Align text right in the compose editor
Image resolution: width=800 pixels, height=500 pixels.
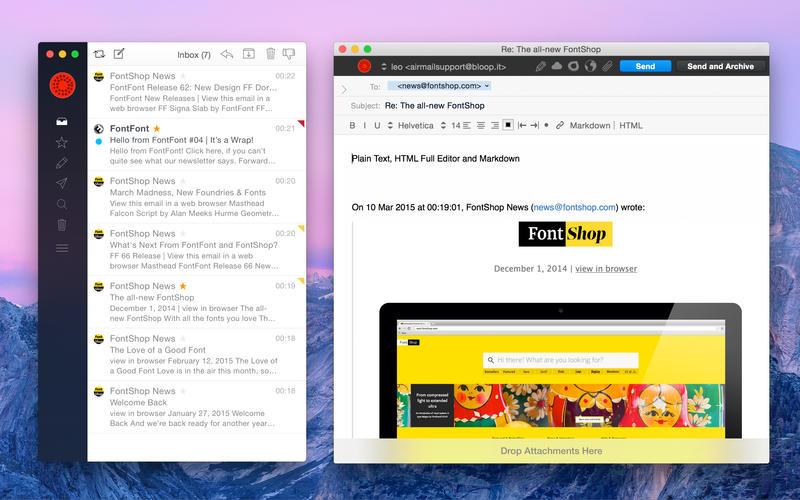pos(494,125)
